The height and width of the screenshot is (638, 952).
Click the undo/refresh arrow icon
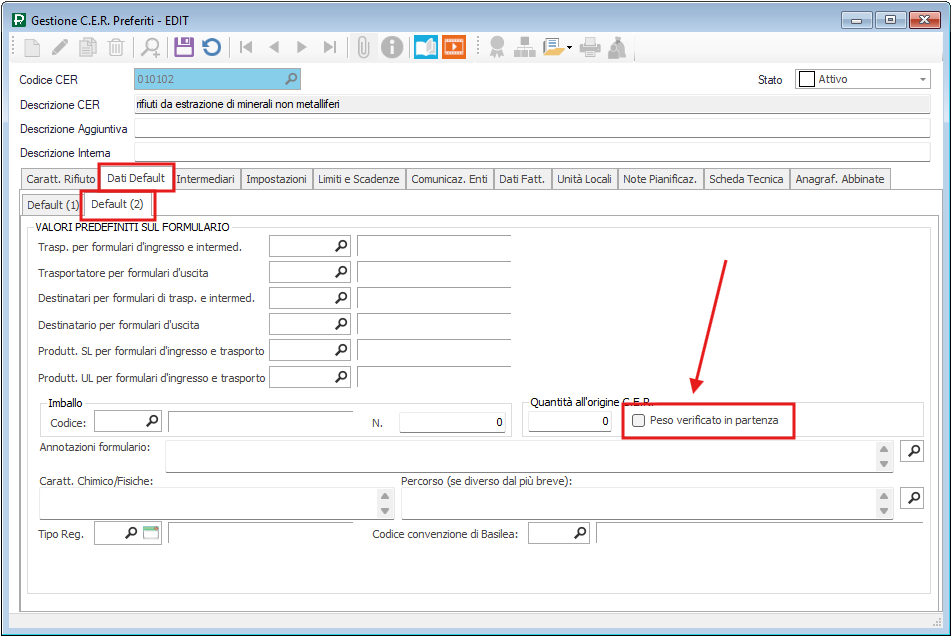point(211,47)
